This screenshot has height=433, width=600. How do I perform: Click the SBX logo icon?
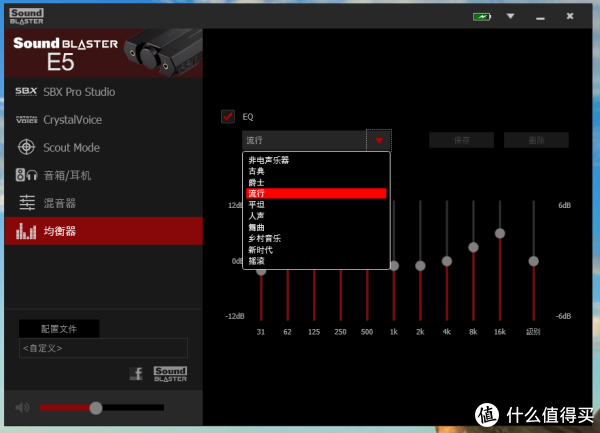pyautogui.click(x=26, y=91)
